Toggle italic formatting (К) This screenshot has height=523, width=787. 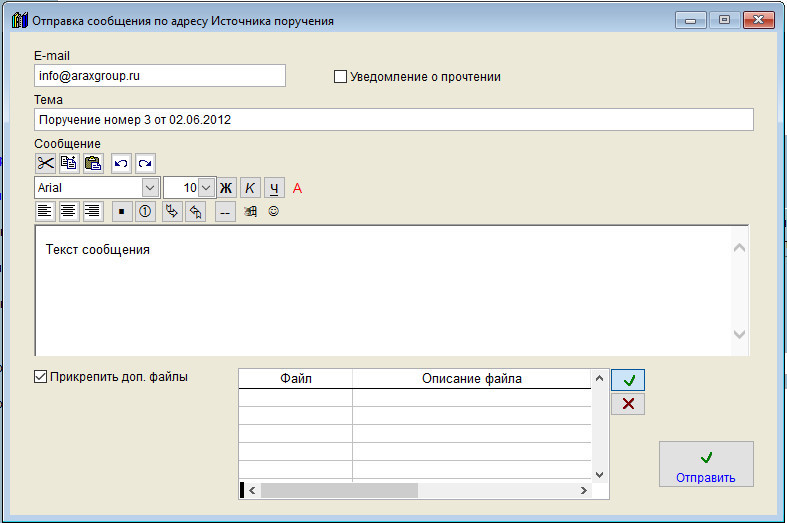coord(250,188)
